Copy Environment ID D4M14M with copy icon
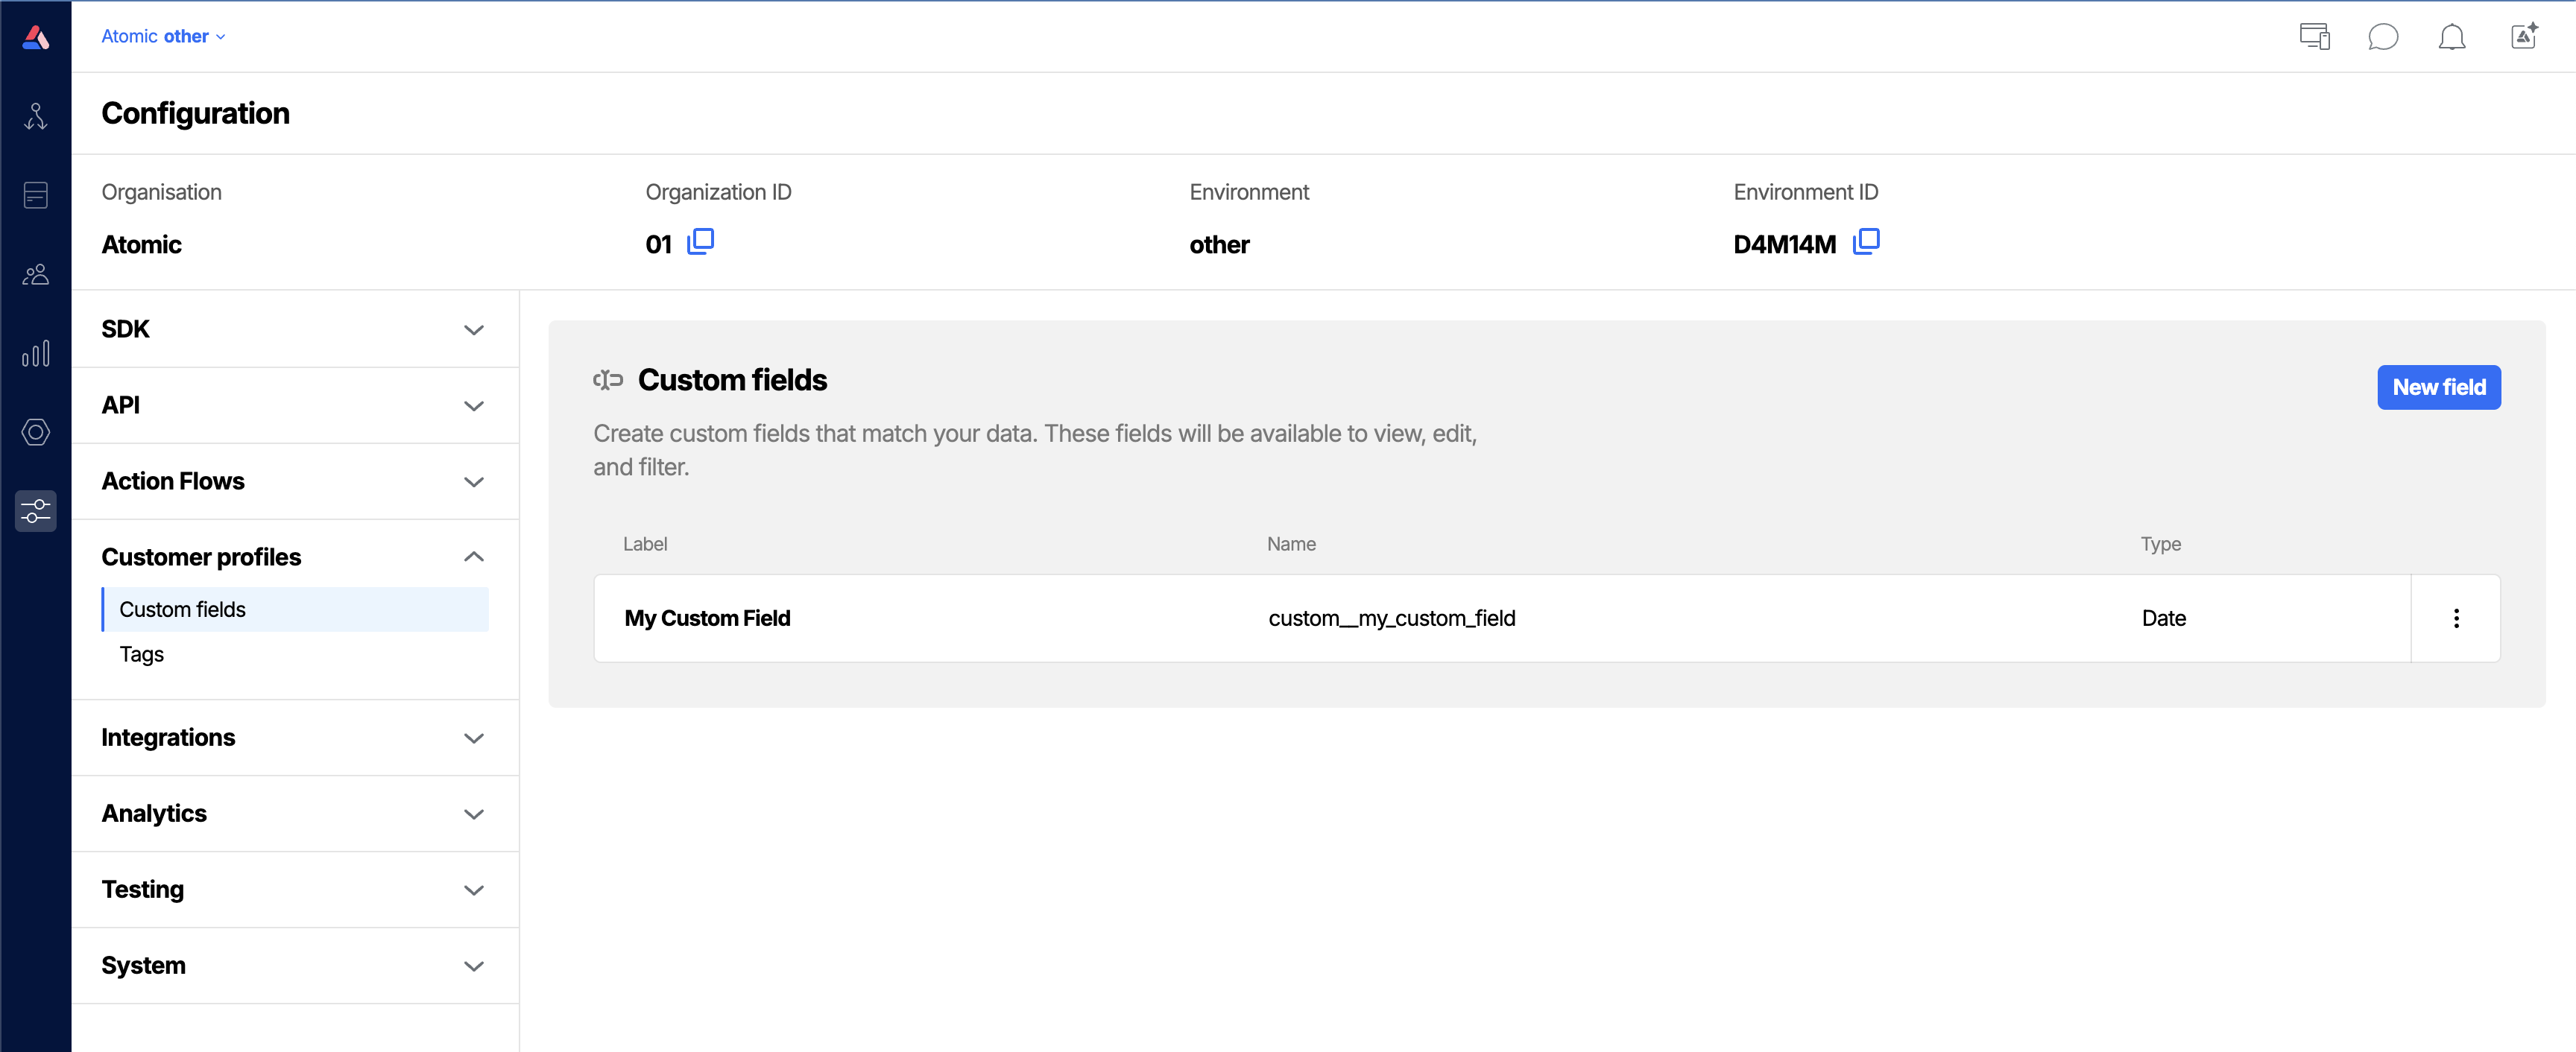 [x=1866, y=242]
